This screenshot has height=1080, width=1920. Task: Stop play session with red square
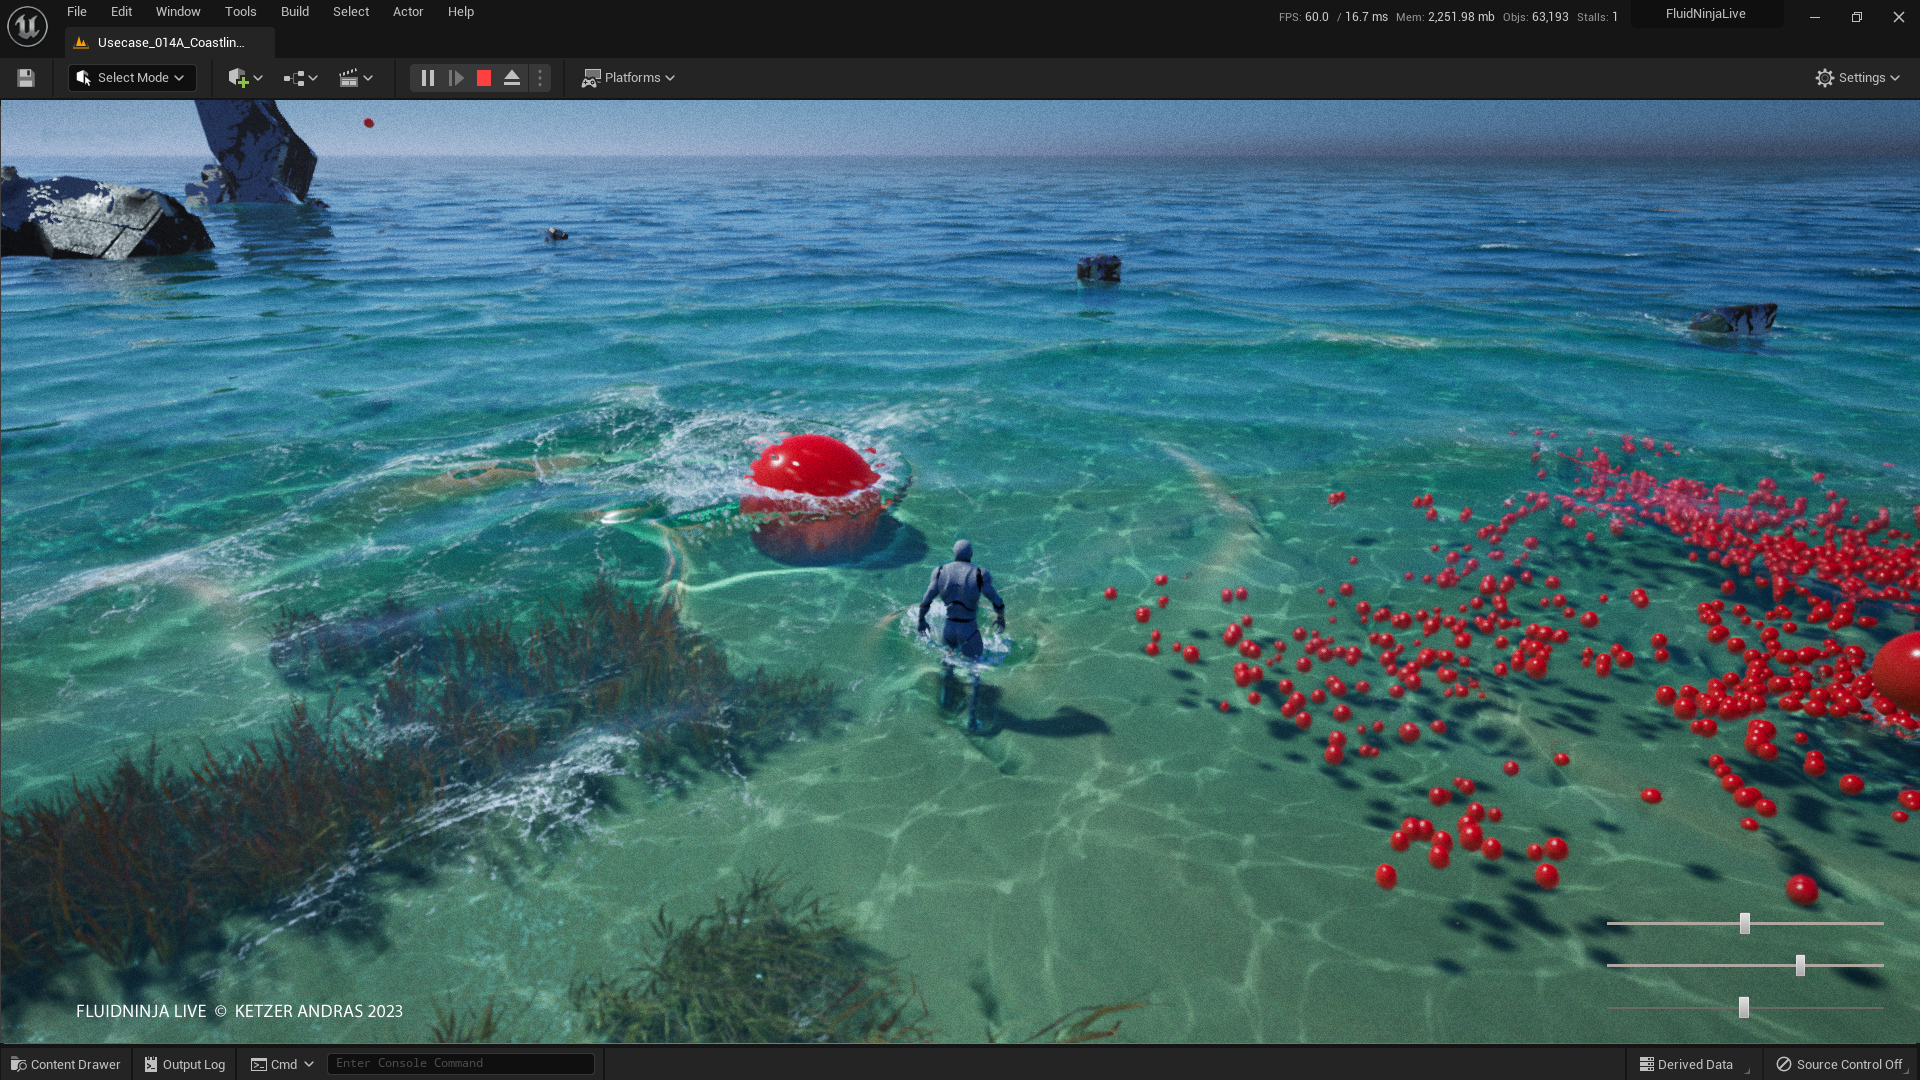(x=484, y=78)
